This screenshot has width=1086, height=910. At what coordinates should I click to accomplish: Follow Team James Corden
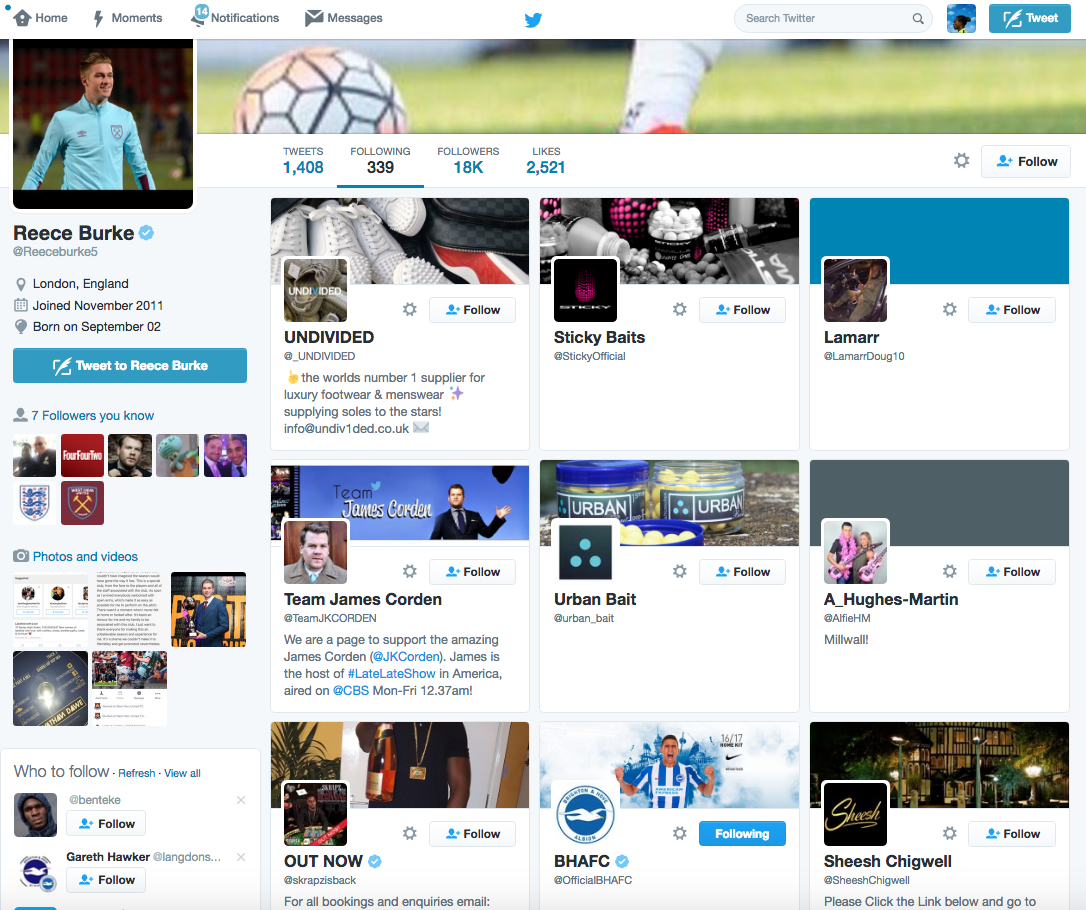[472, 571]
